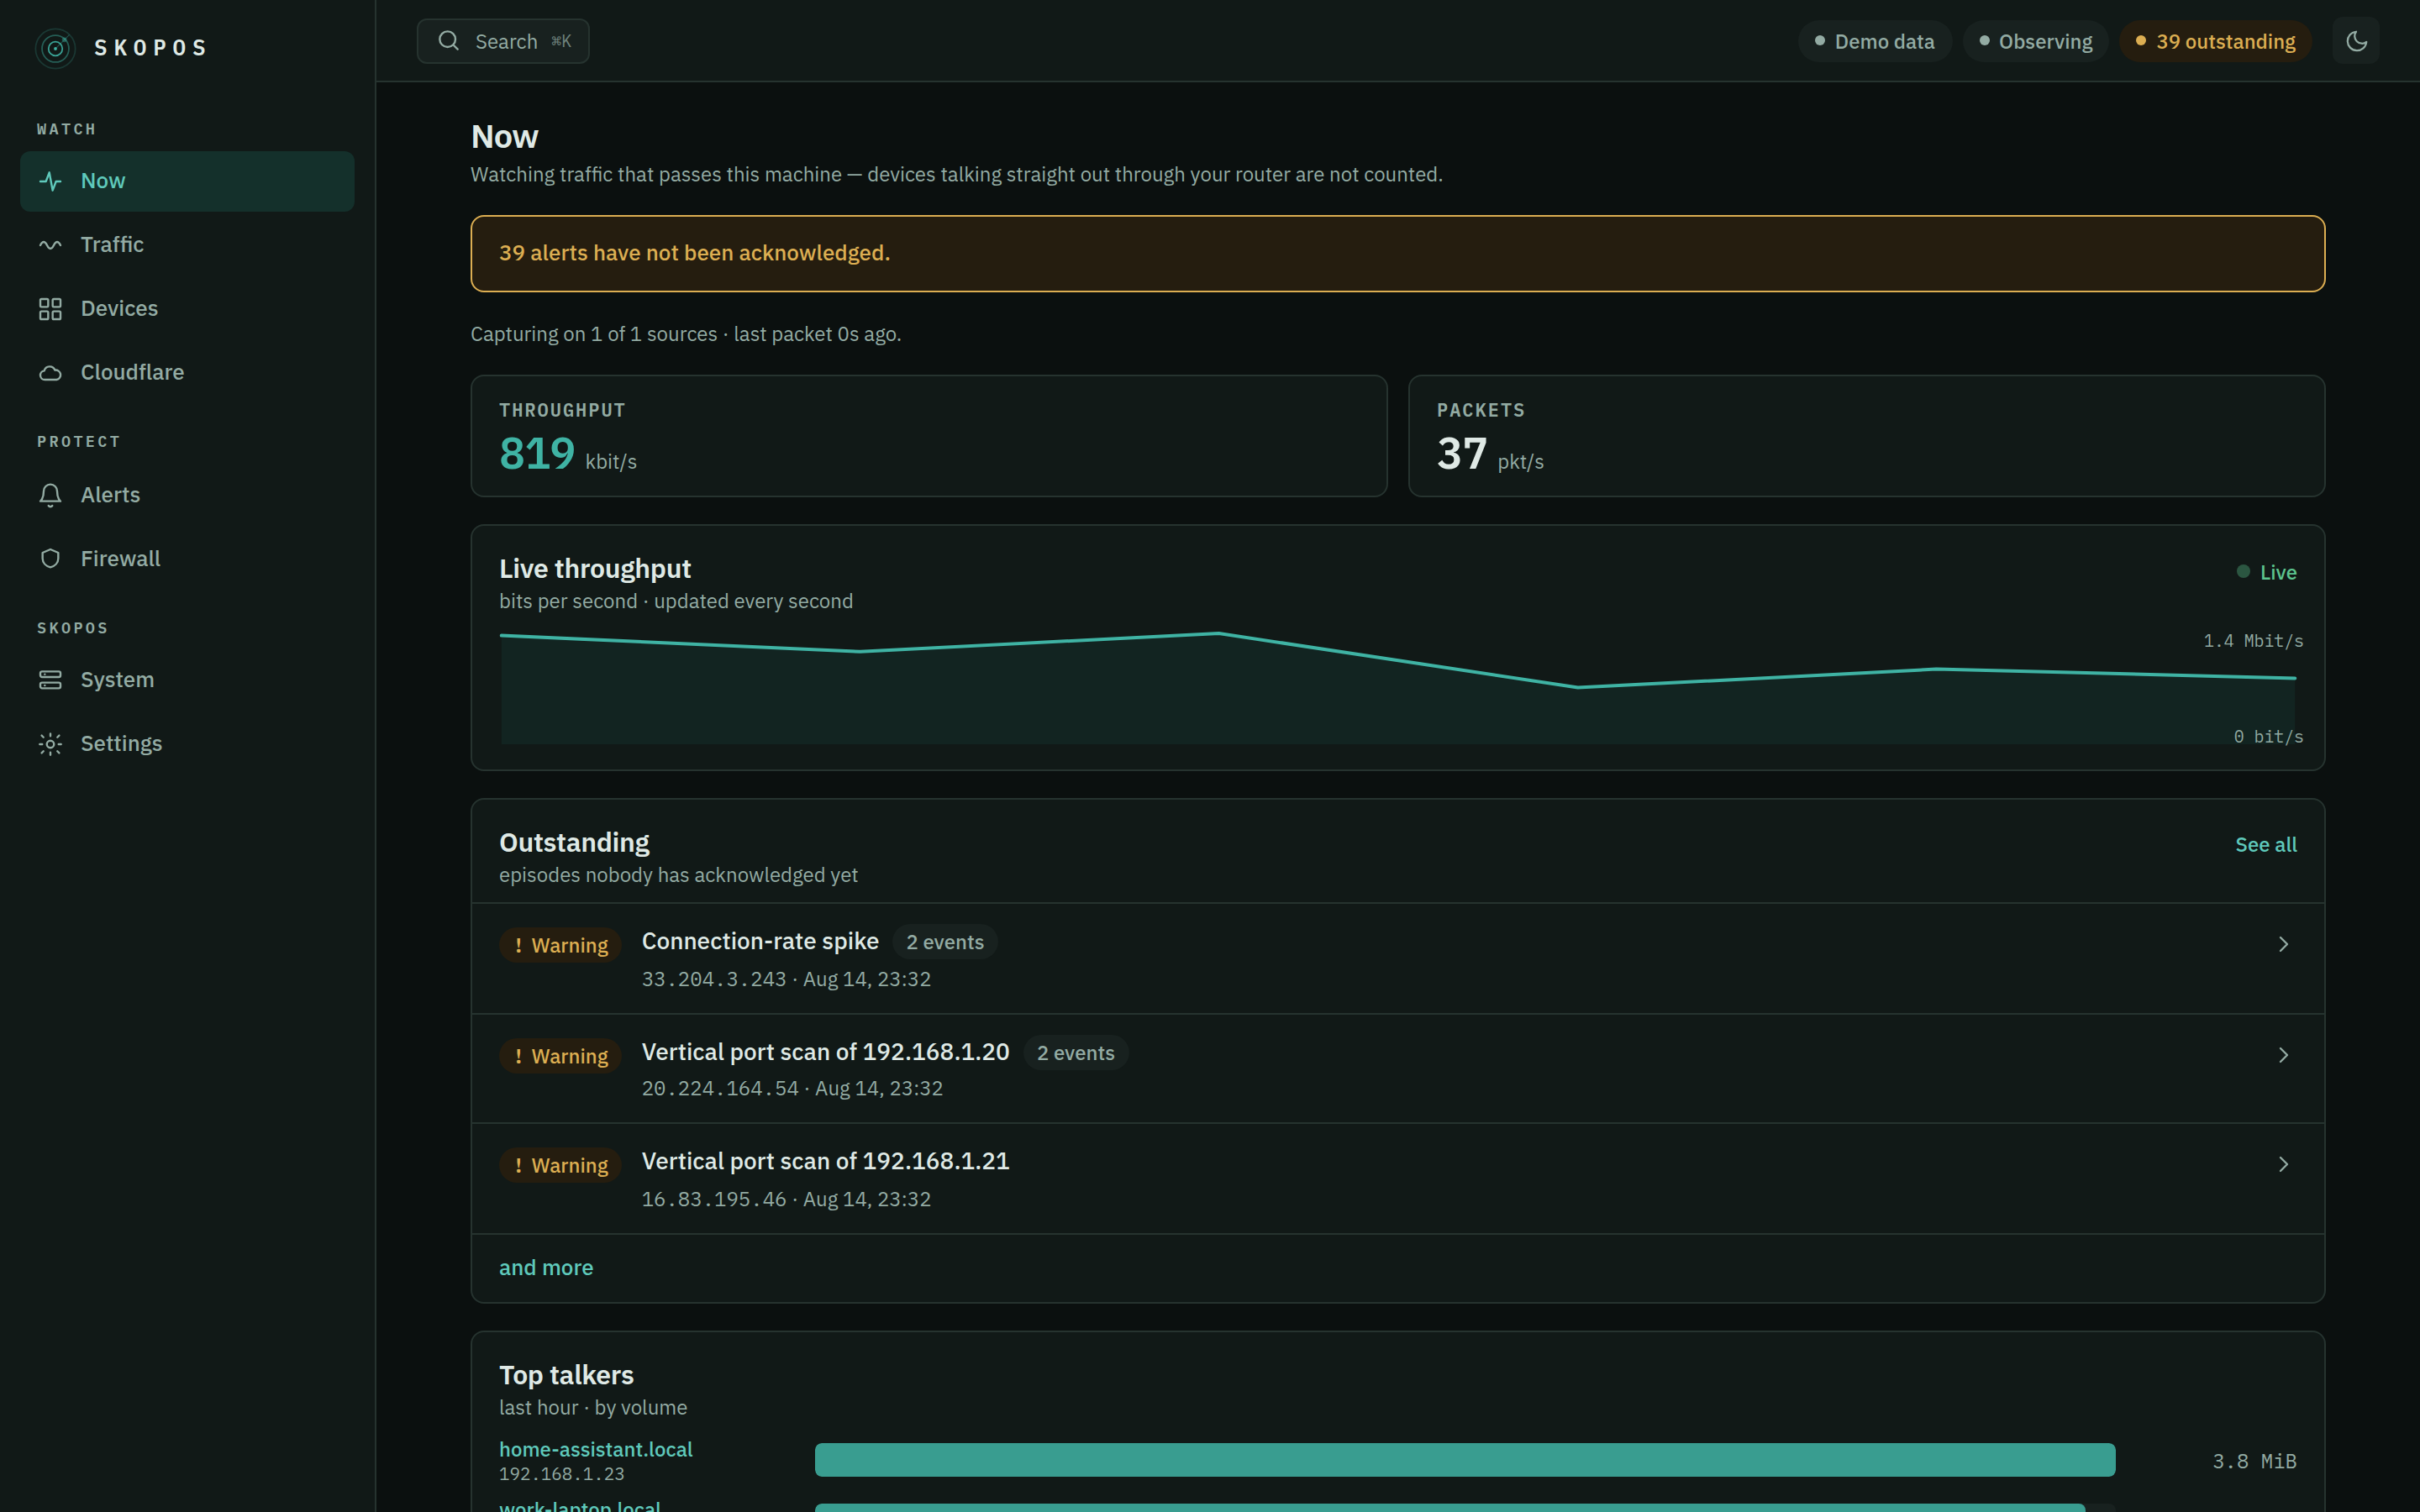
Task: Click the Throughput 819 kbit/s card
Action: click(929, 436)
